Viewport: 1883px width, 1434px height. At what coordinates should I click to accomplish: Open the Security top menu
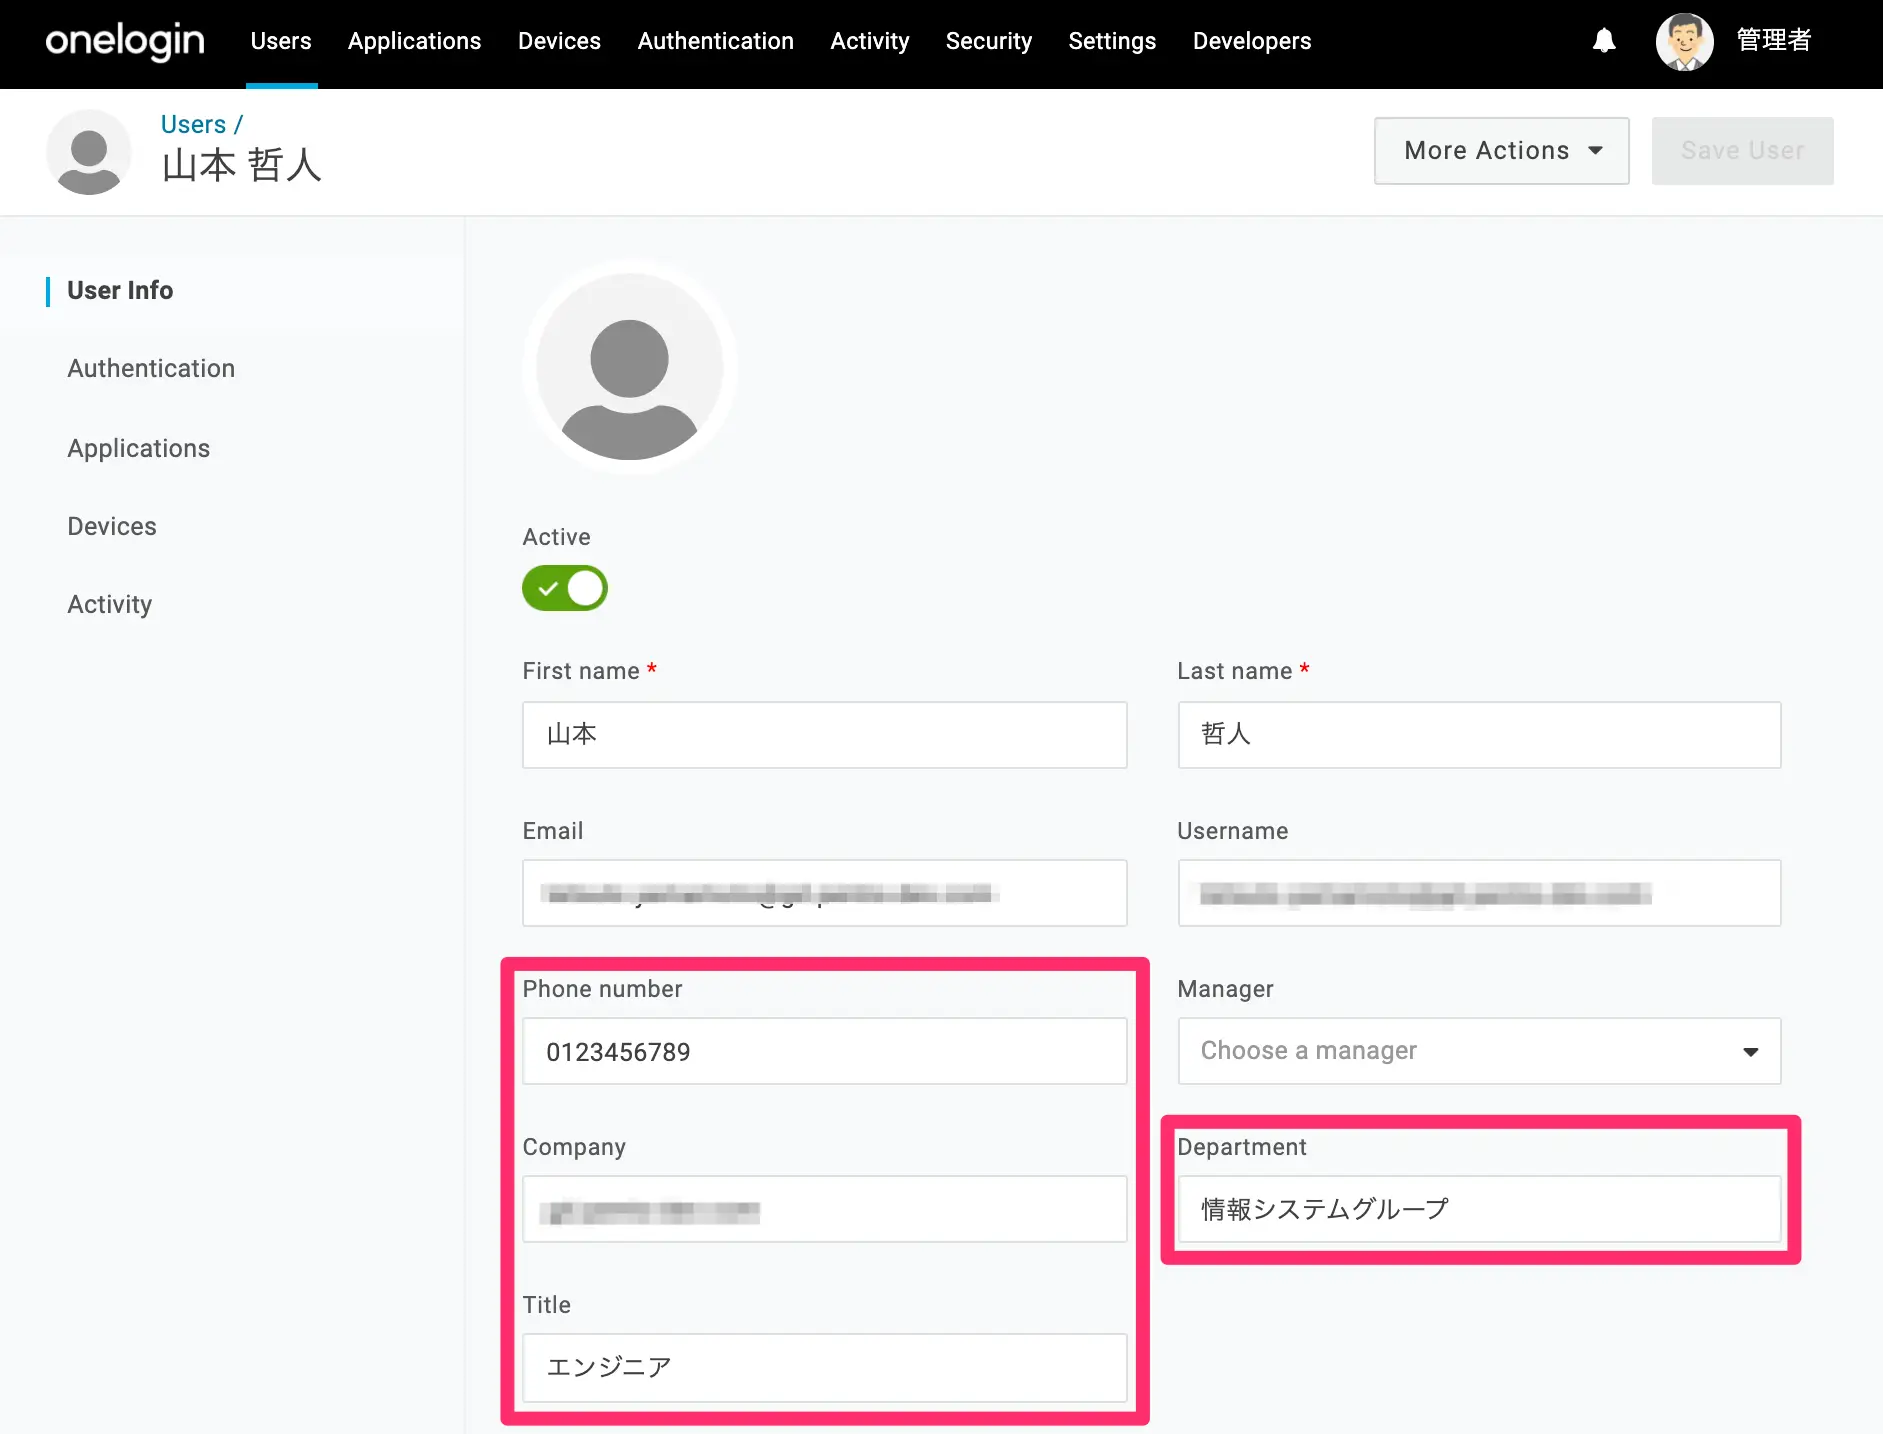tap(989, 41)
